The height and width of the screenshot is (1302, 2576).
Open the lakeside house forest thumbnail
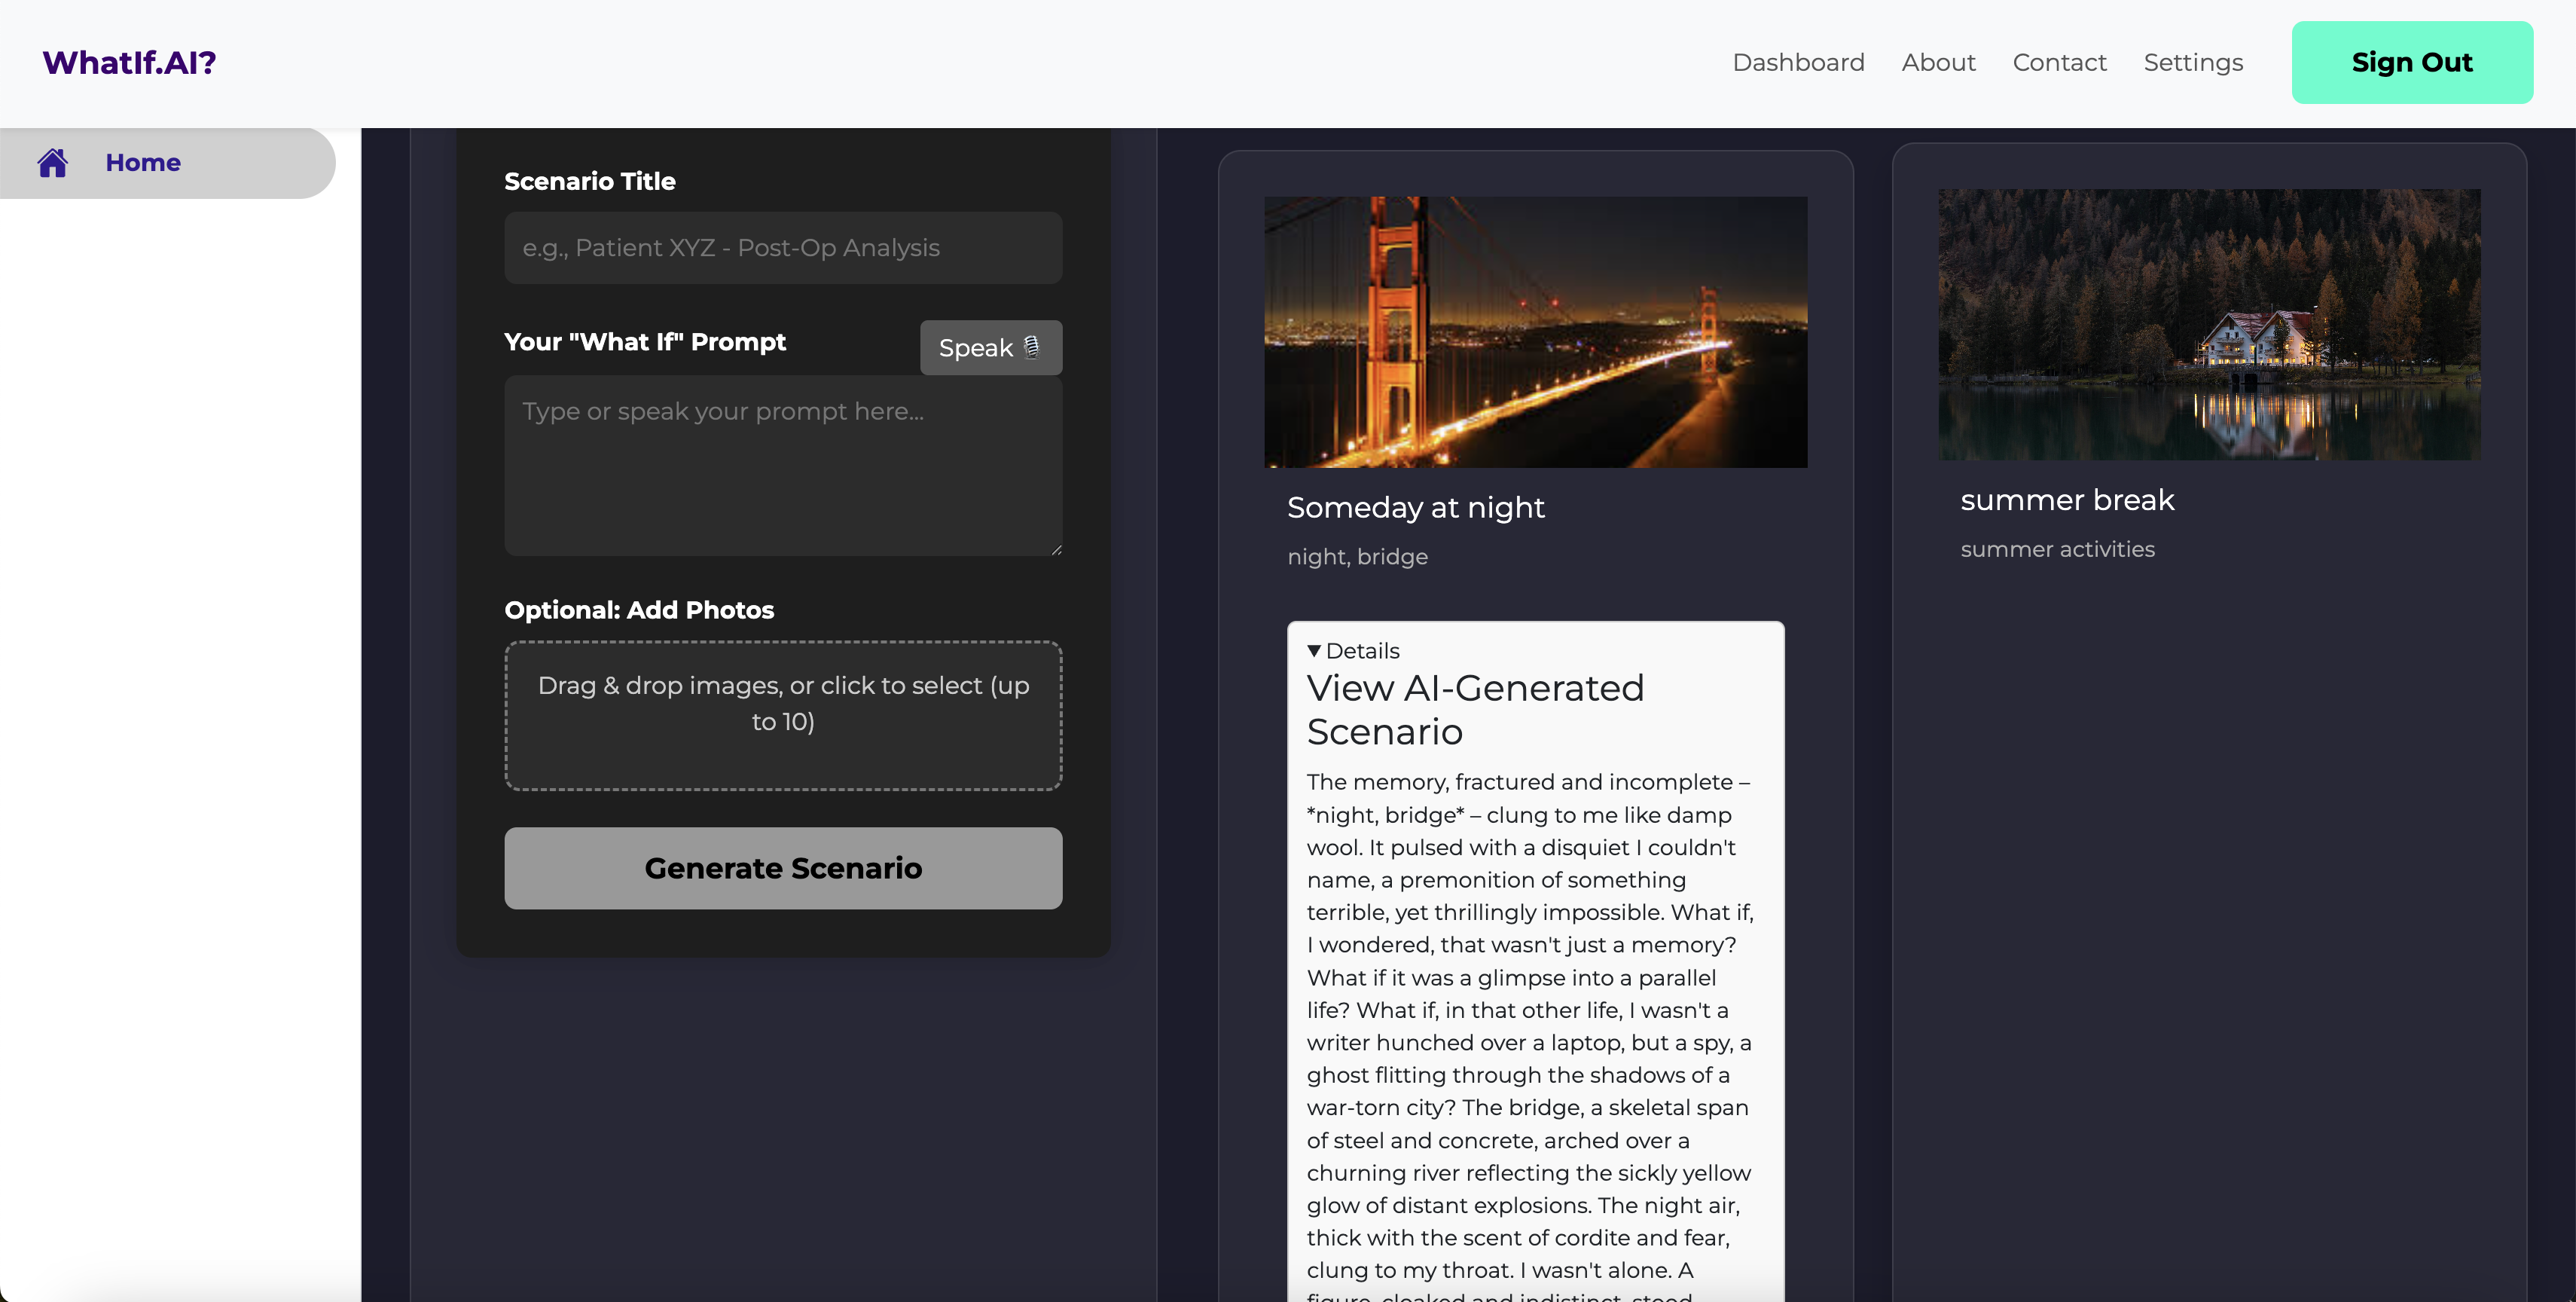tap(2209, 325)
